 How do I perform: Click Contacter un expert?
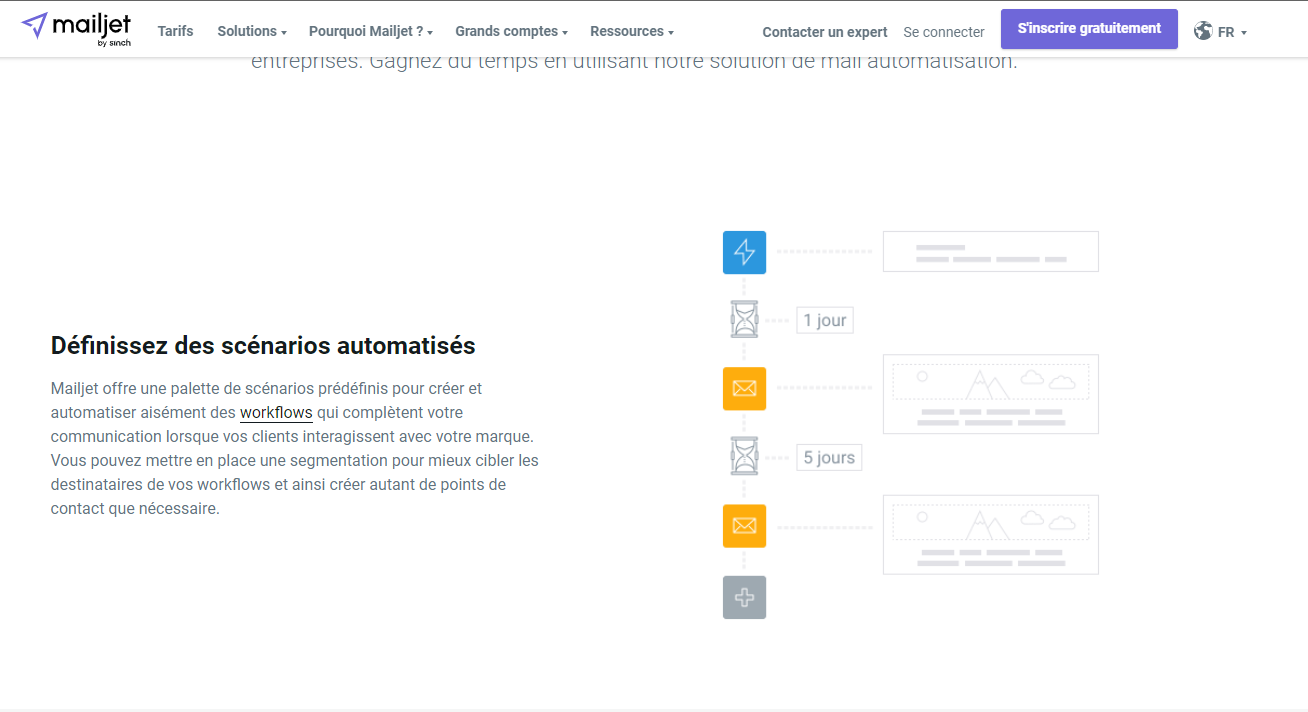pyautogui.click(x=824, y=32)
